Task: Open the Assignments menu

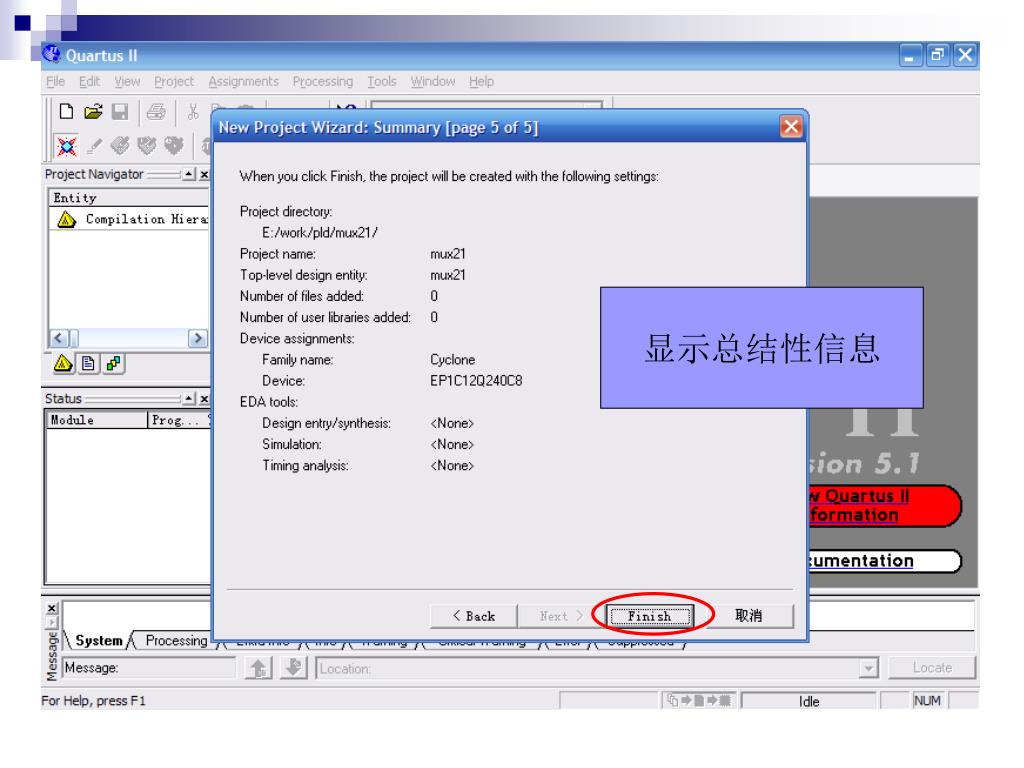Action: (x=244, y=82)
